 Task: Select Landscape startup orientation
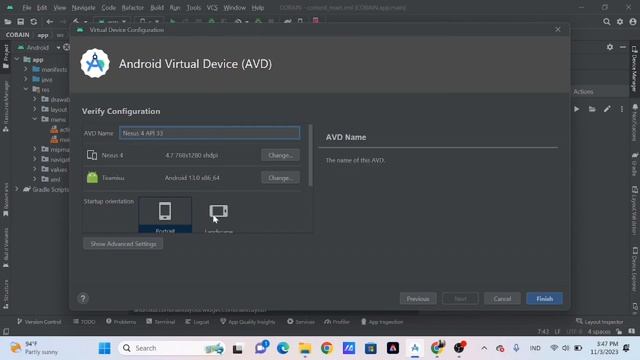point(219,215)
